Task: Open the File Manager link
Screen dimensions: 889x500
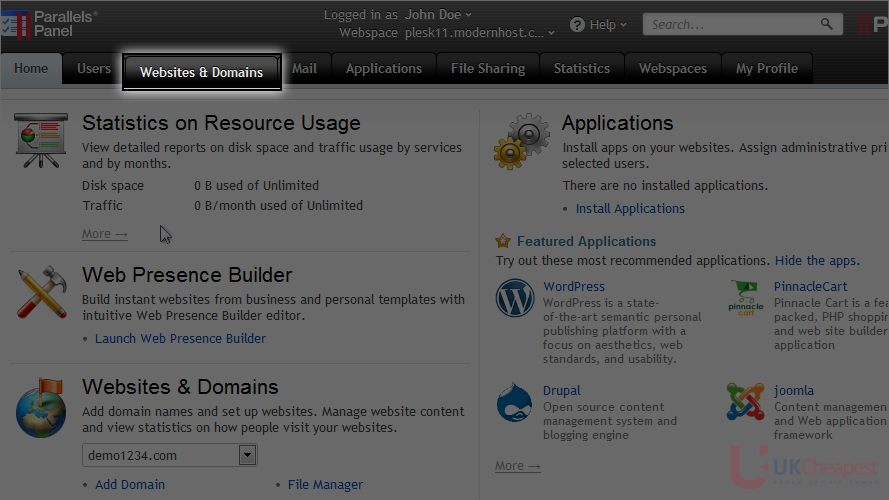Action: [325, 485]
